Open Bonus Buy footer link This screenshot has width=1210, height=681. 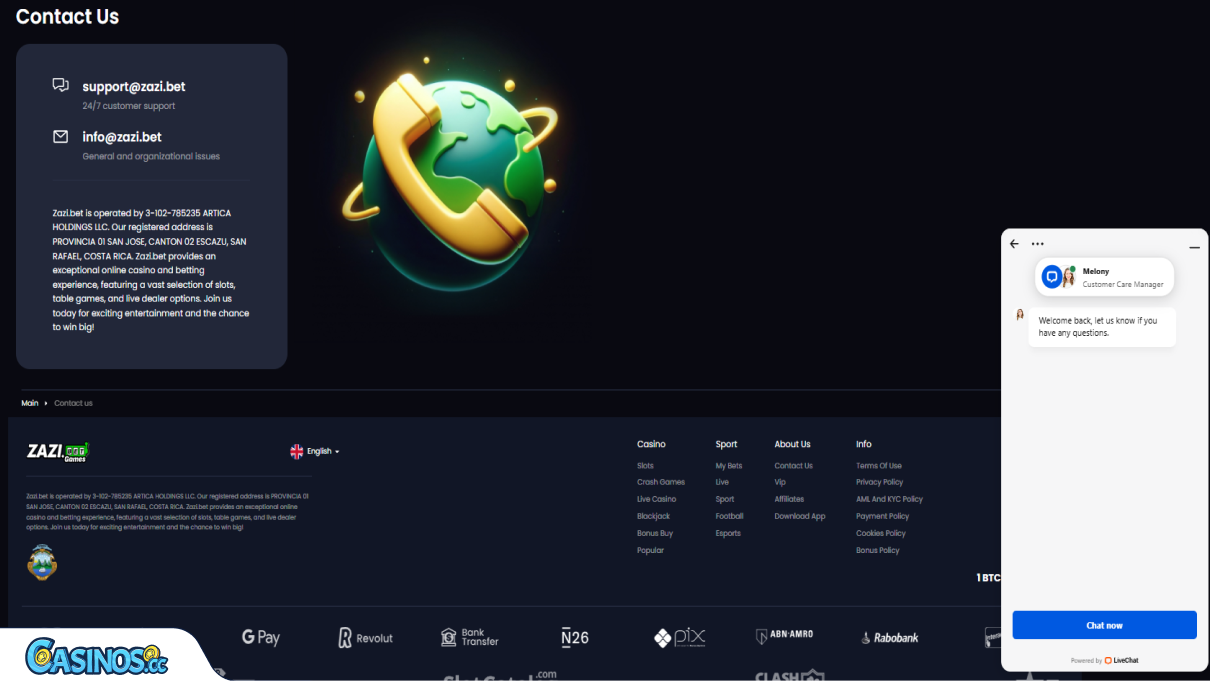coord(655,533)
